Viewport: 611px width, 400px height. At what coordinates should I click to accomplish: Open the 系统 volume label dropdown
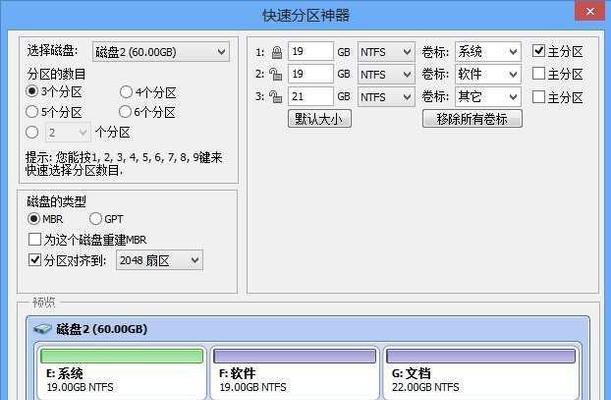pyautogui.click(x=488, y=52)
